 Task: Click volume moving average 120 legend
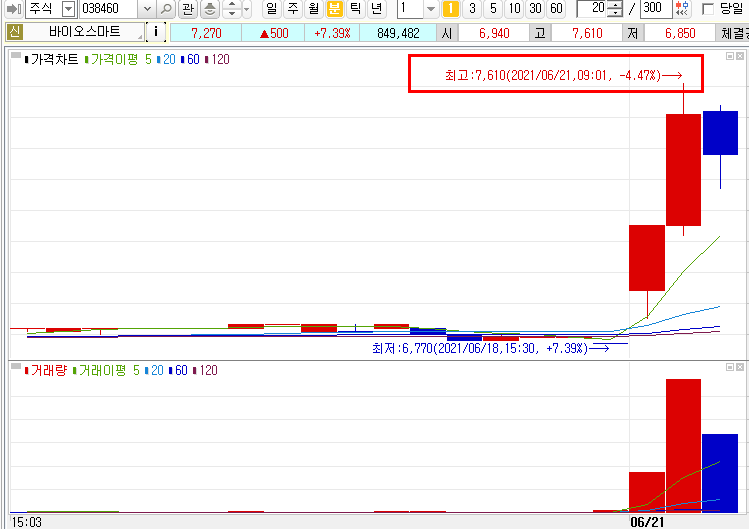[x=208, y=370]
